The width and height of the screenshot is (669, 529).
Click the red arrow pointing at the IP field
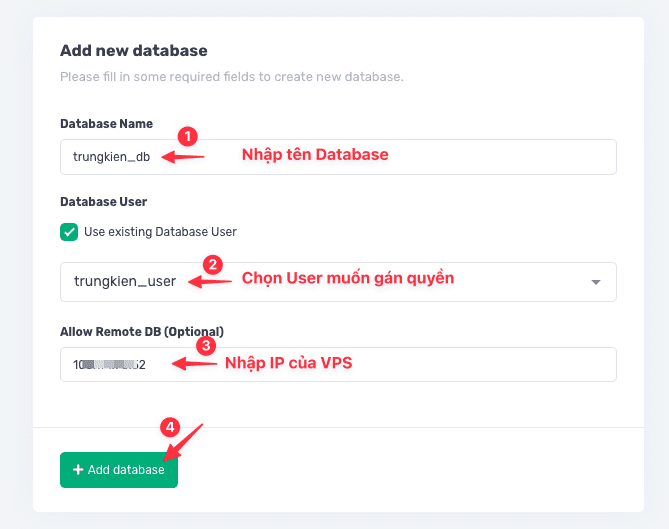coord(193,364)
